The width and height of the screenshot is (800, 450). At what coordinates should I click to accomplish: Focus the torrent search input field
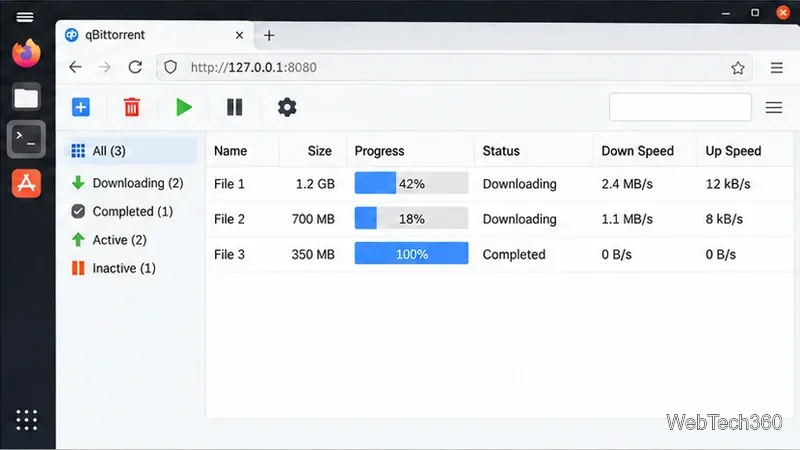[x=680, y=107]
